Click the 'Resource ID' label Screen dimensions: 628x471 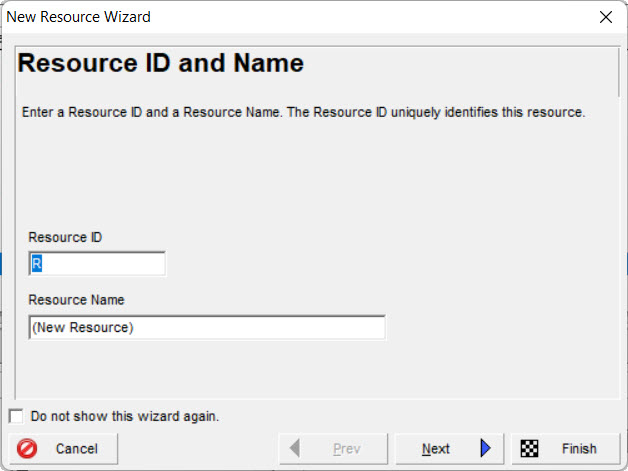point(65,237)
